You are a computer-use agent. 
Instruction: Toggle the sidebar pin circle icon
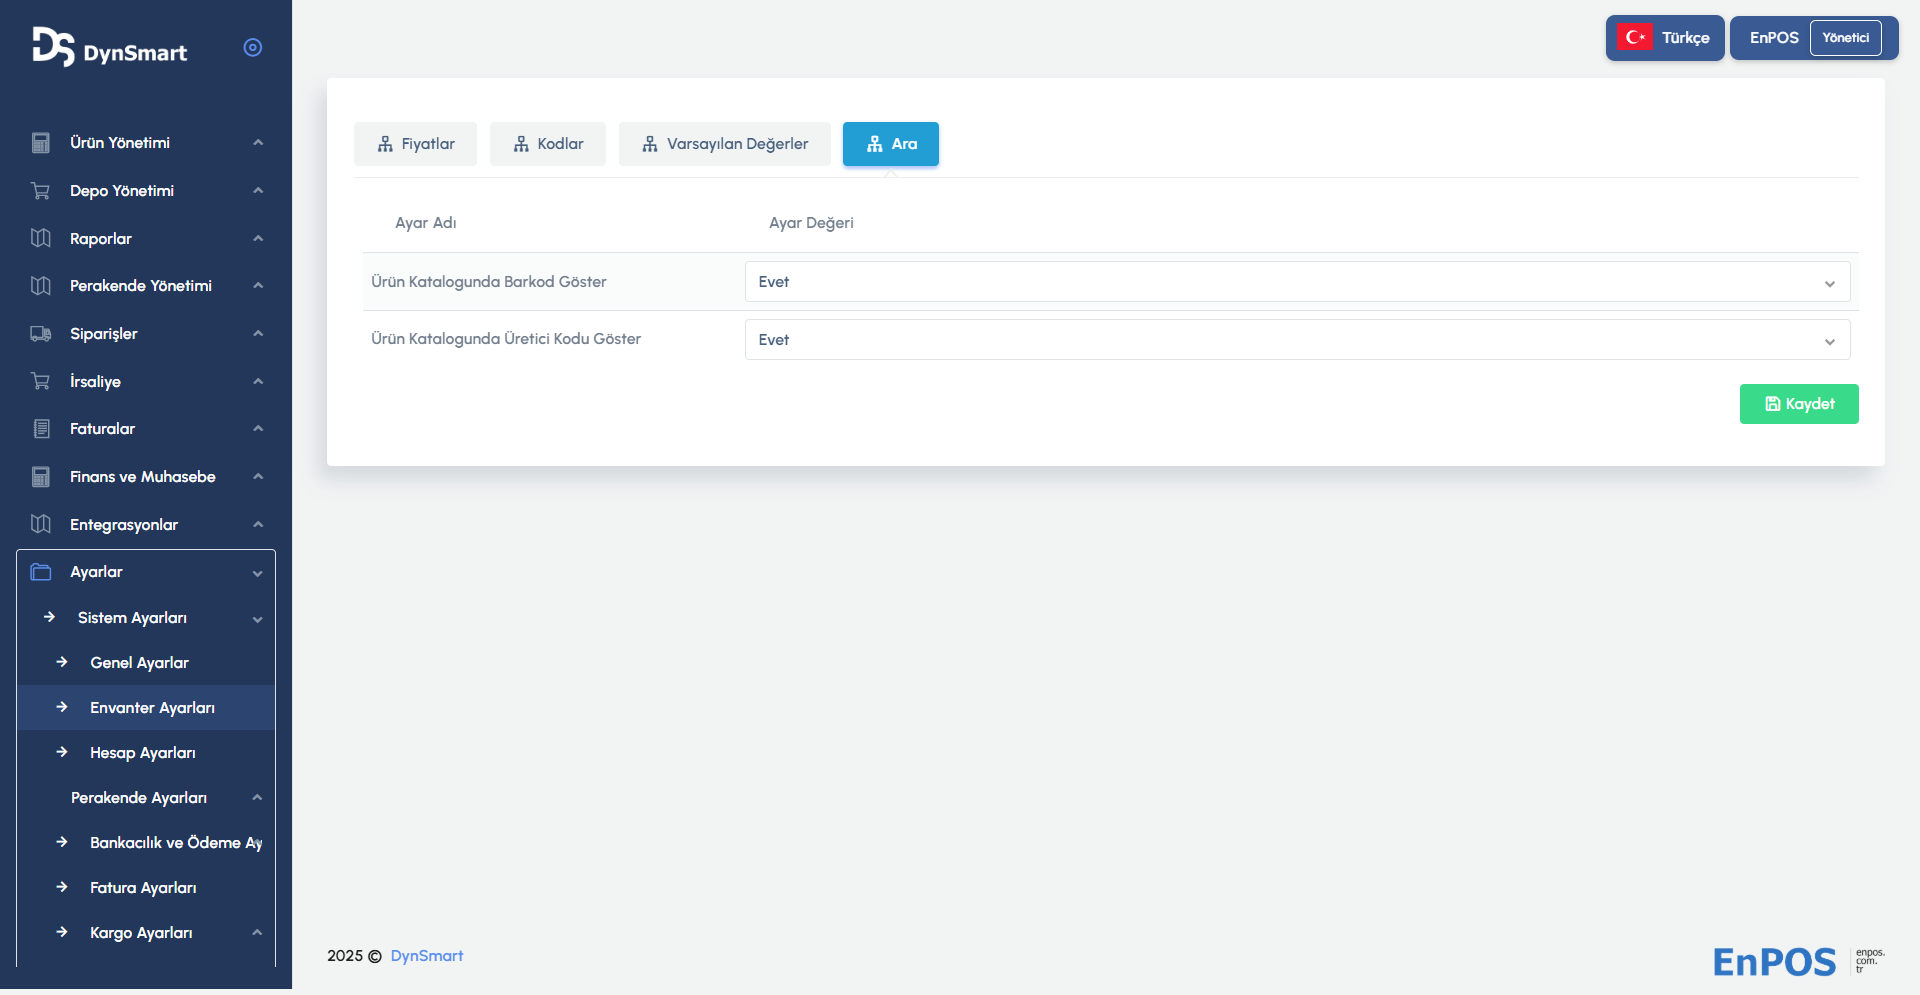[x=253, y=48]
